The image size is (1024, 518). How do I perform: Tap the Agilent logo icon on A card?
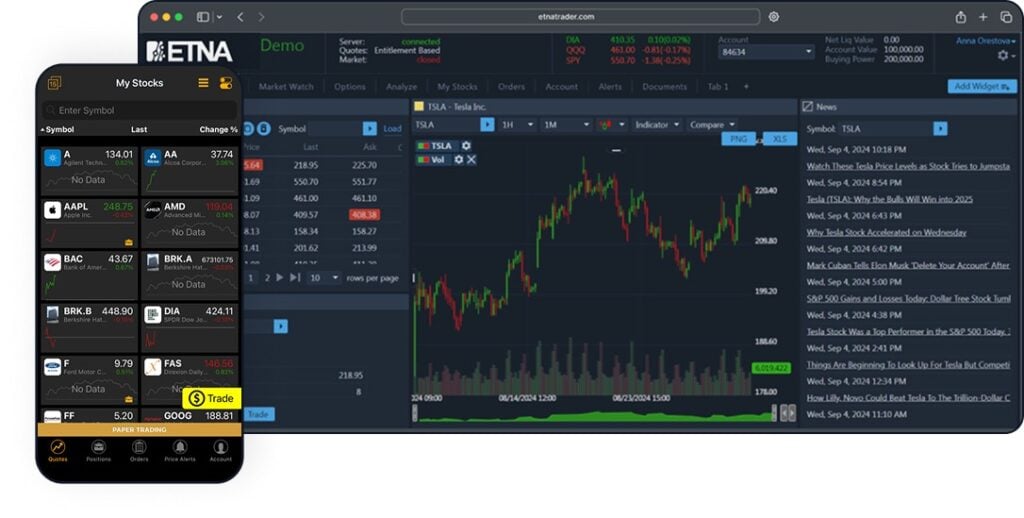click(52, 158)
